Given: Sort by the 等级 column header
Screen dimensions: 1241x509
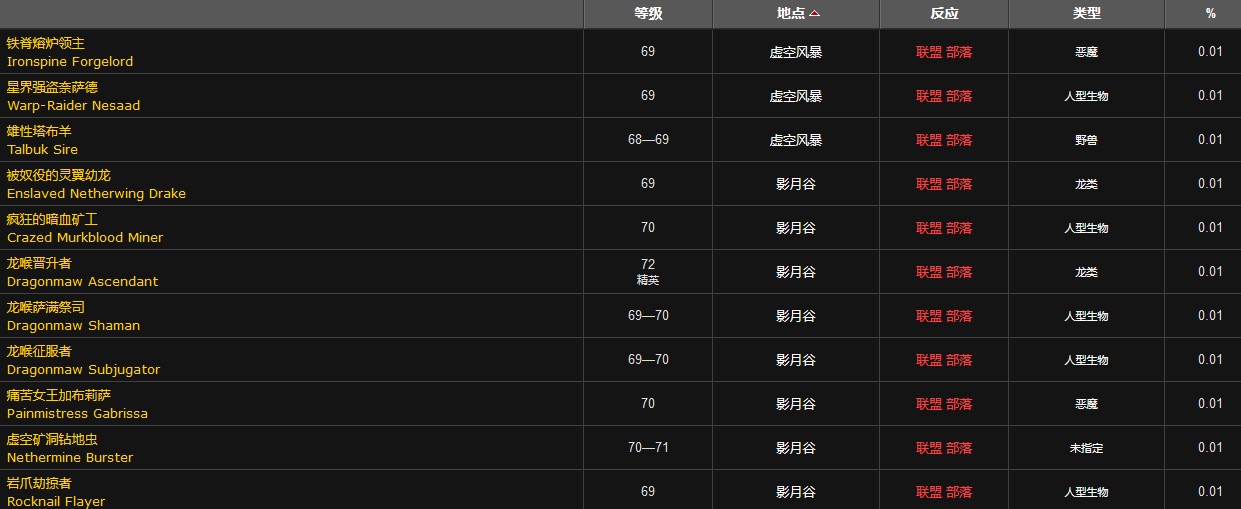Looking at the screenshot, I should click(648, 14).
